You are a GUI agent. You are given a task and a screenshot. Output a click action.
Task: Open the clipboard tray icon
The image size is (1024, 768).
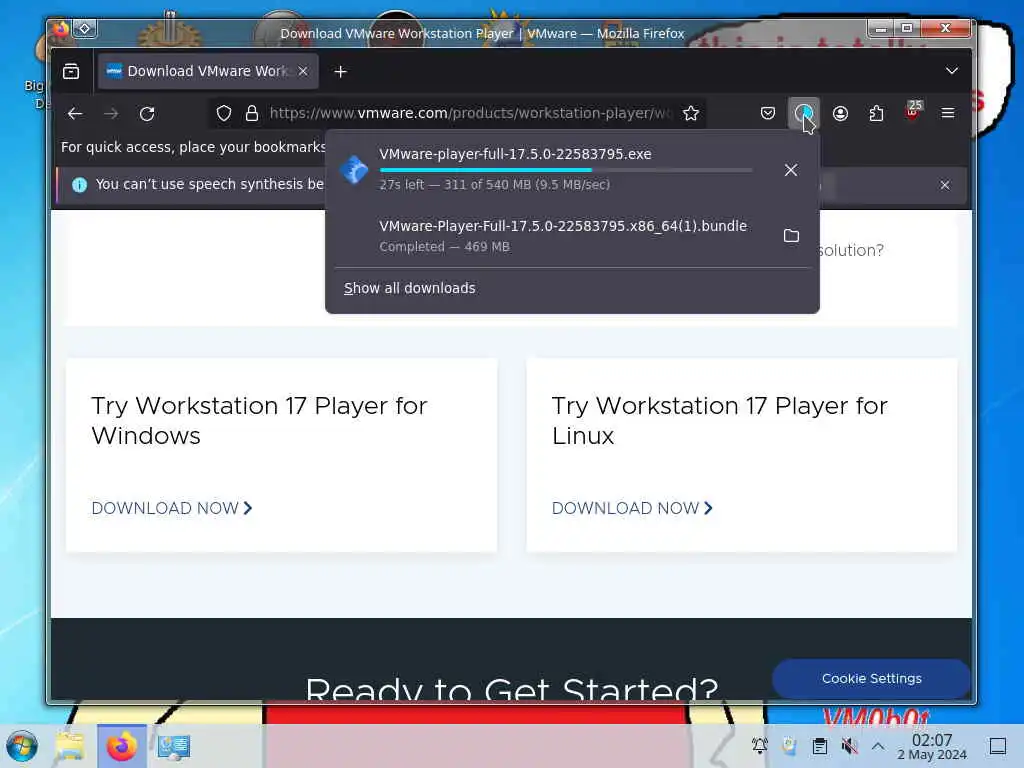(820, 745)
